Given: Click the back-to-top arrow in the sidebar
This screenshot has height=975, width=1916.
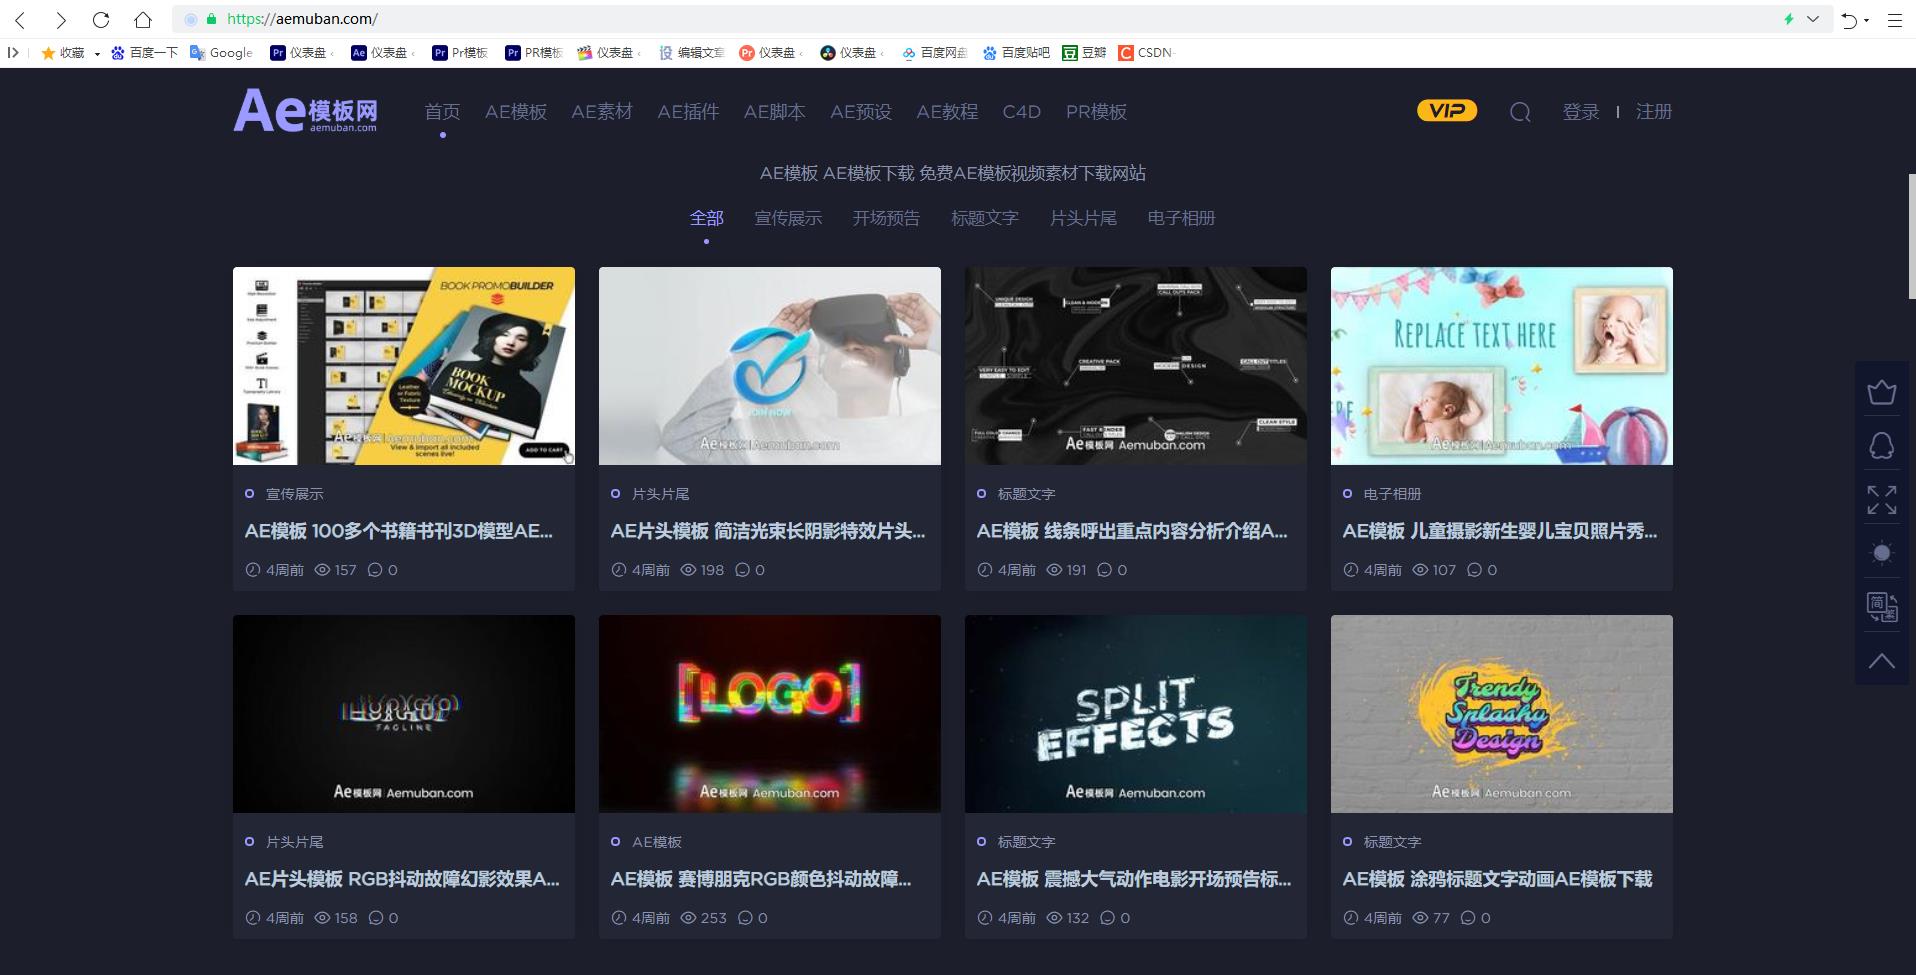Looking at the screenshot, I should point(1881,660).
